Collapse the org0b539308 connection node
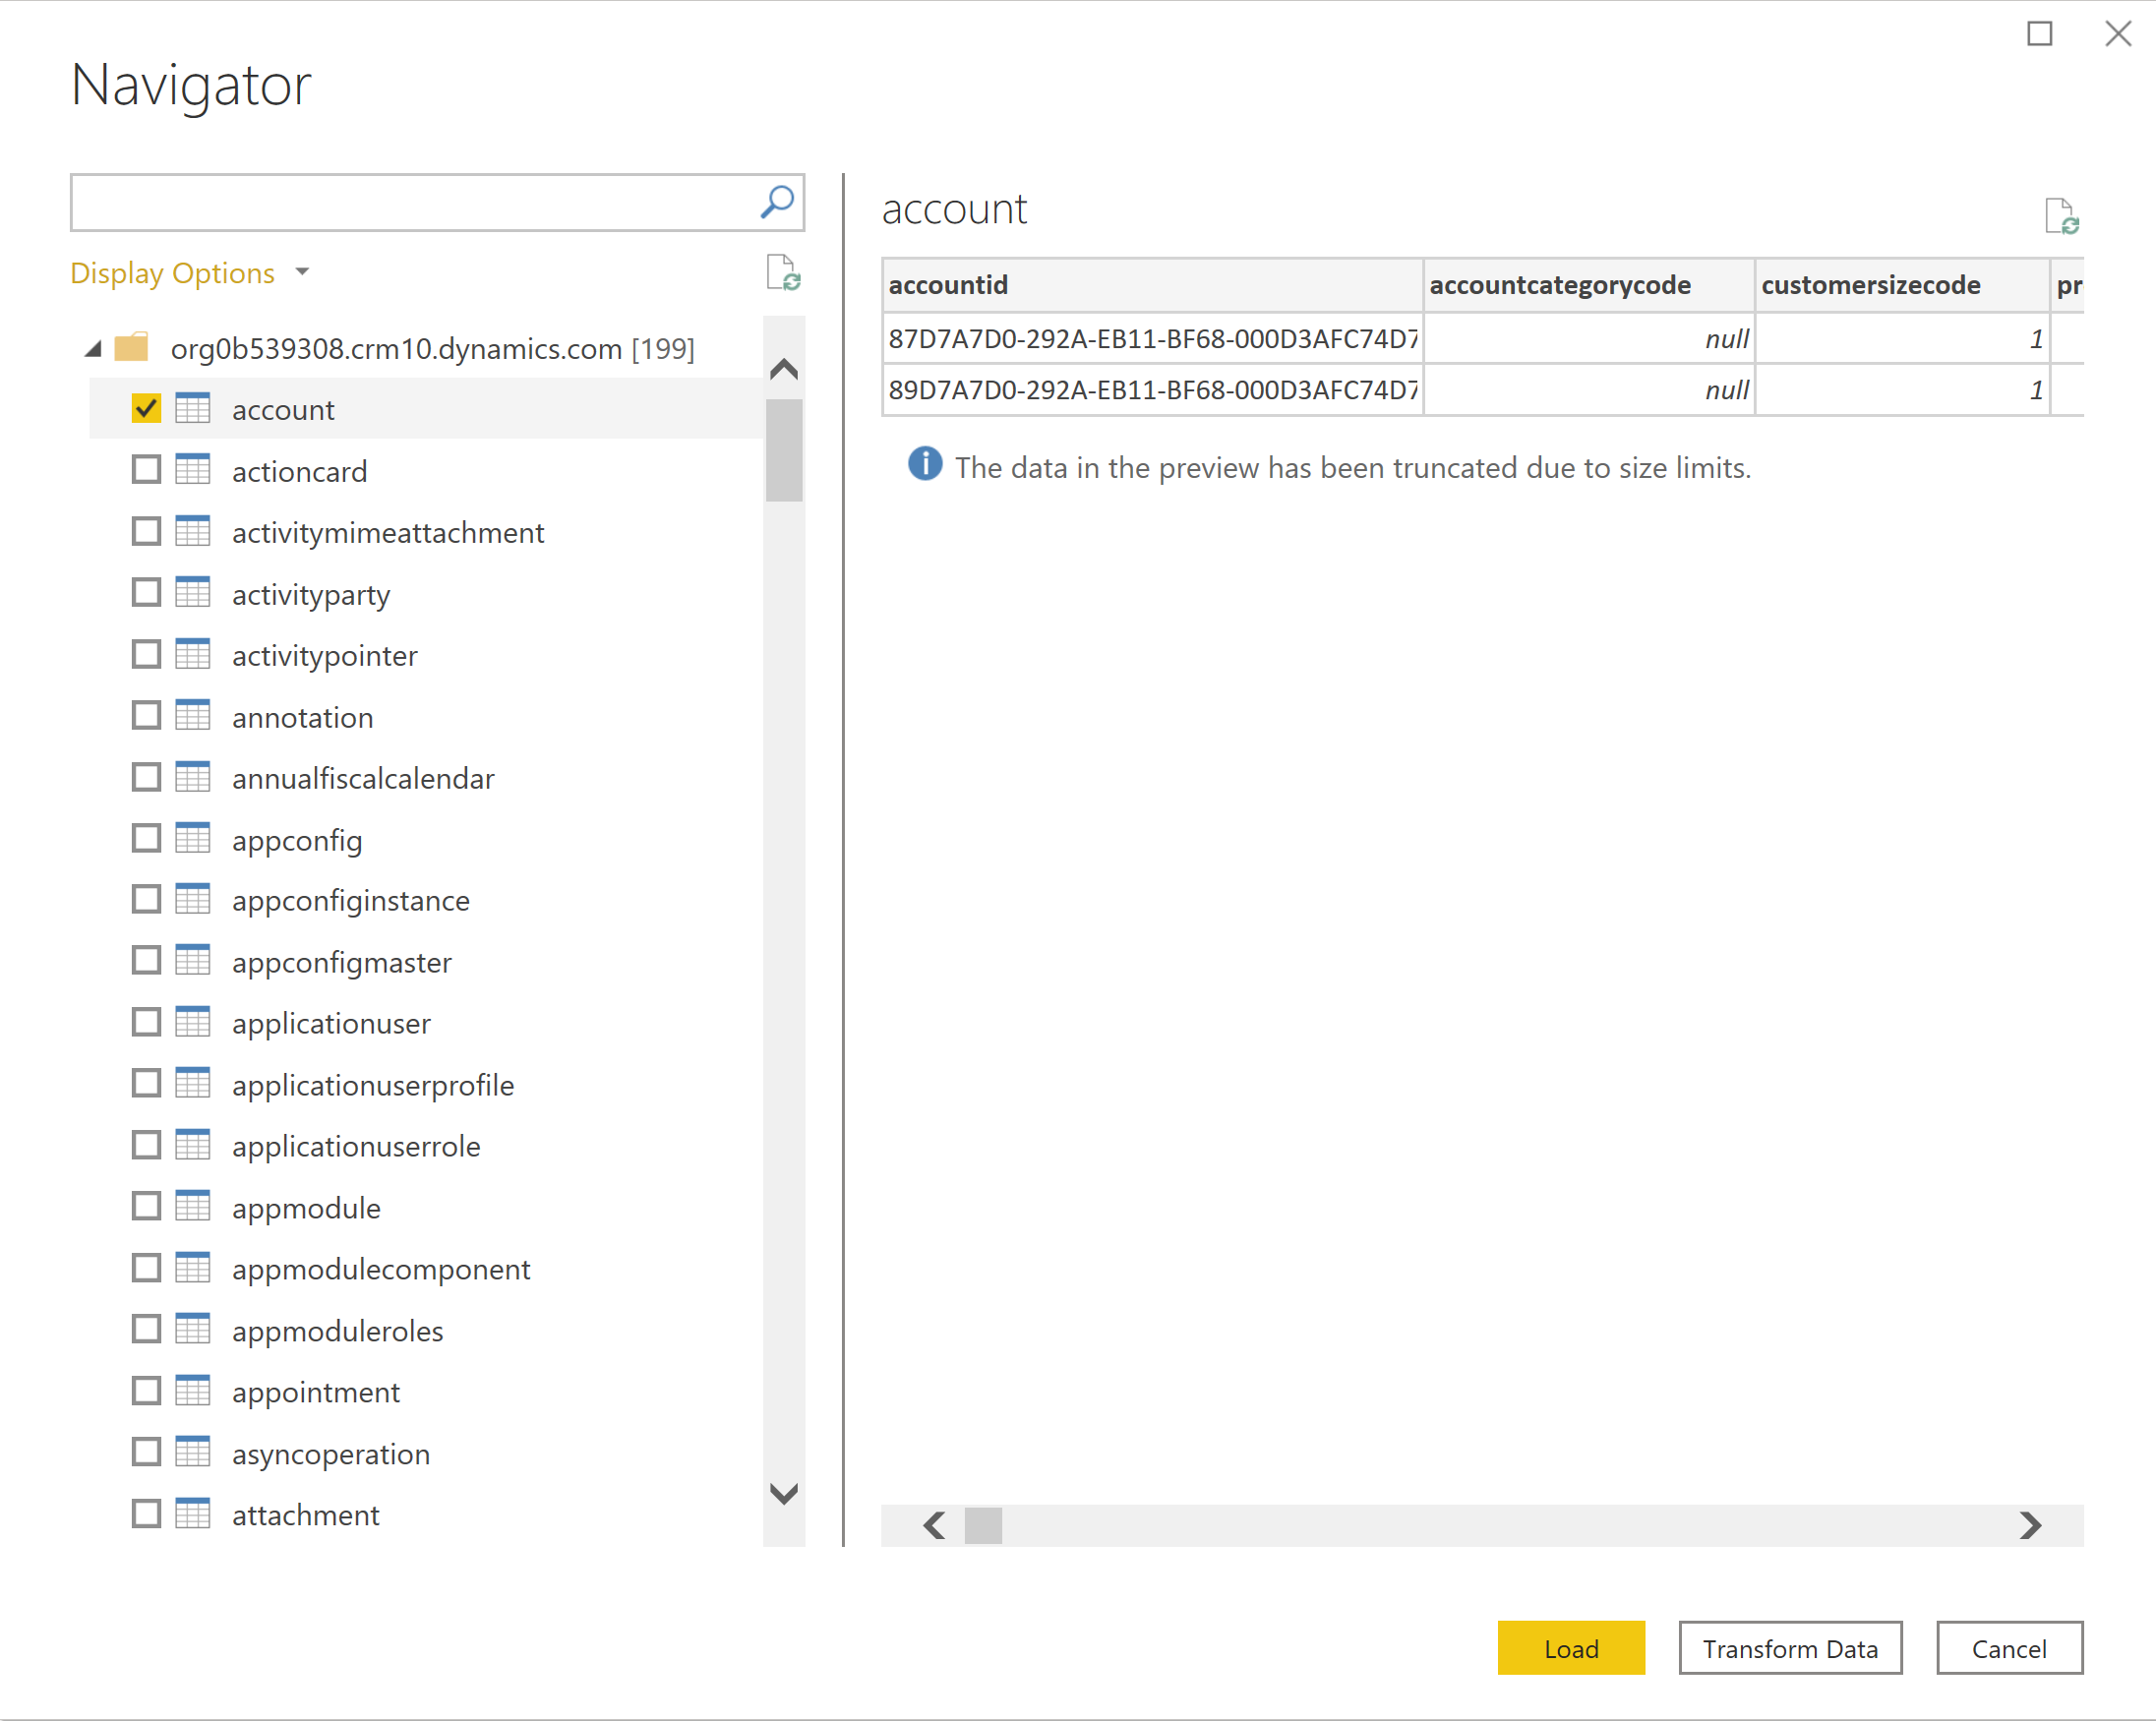 [85, 346]
